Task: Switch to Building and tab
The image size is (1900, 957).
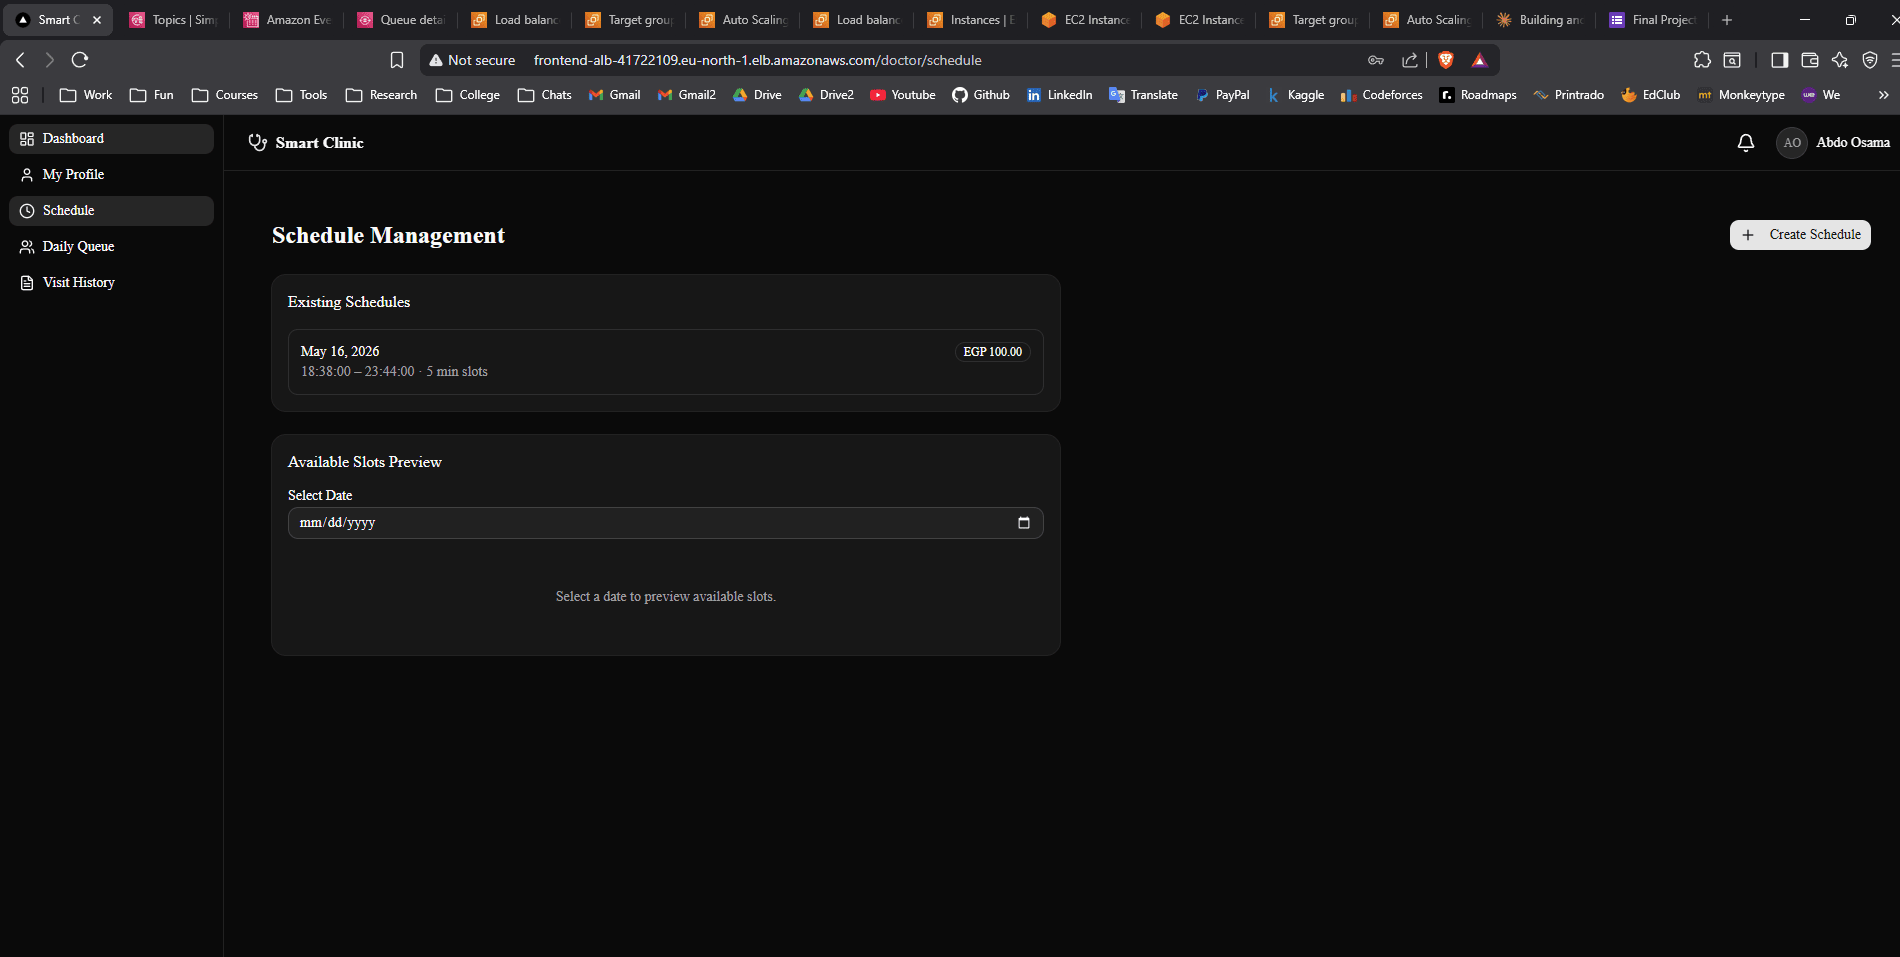Action: (1541, 20)
